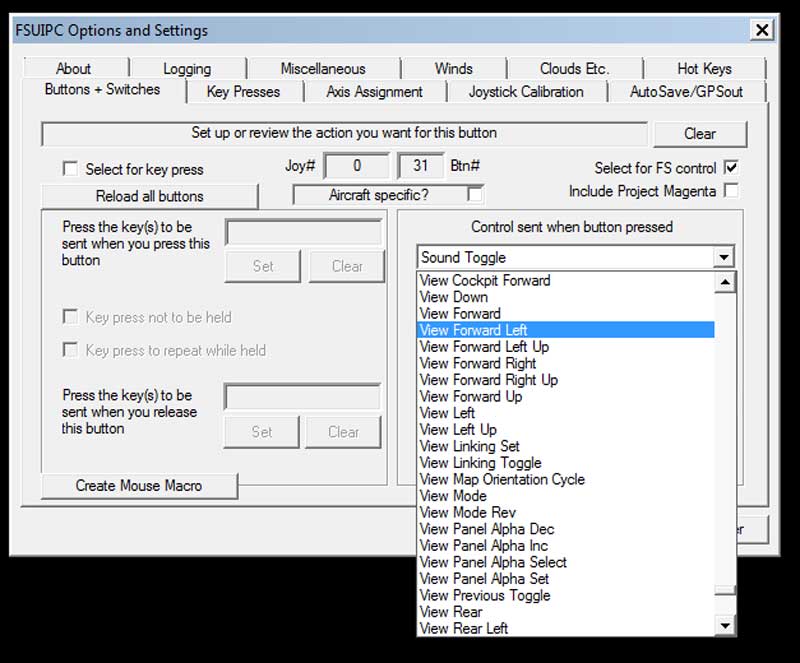Choose the View Mode entry
This screenshot has width=800, height=663.
566,496
